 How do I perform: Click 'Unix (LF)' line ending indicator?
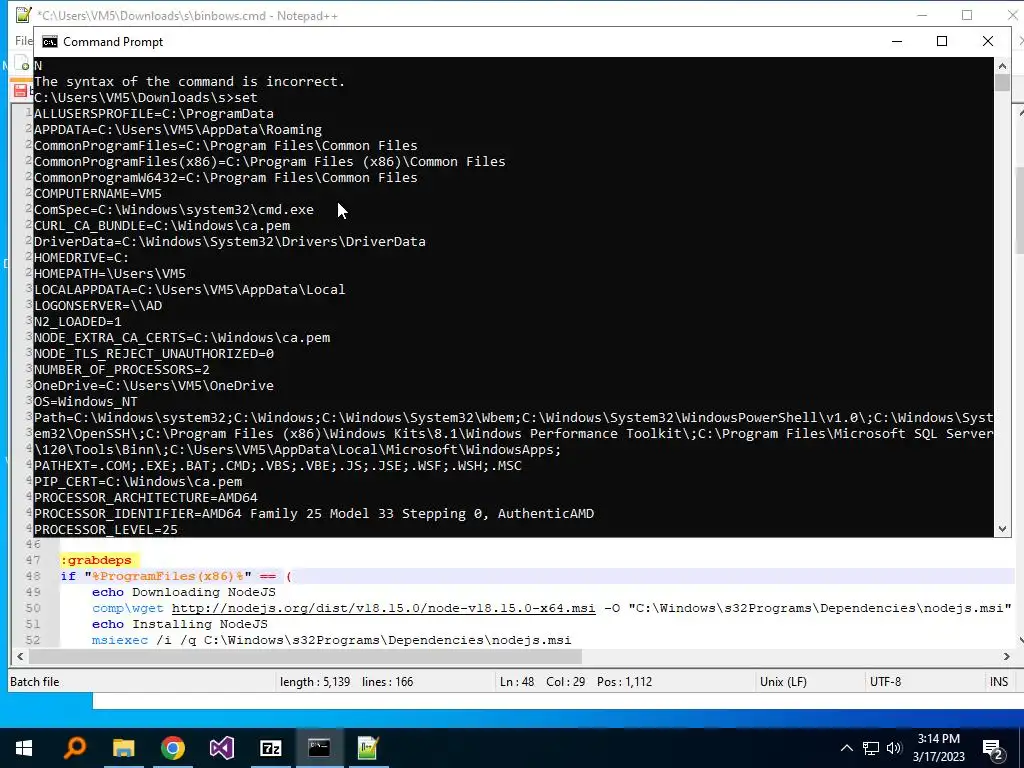783,682
